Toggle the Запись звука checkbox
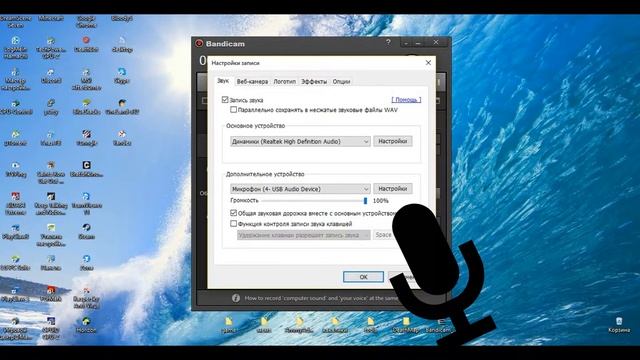640x360 pixels. point(225,100)
